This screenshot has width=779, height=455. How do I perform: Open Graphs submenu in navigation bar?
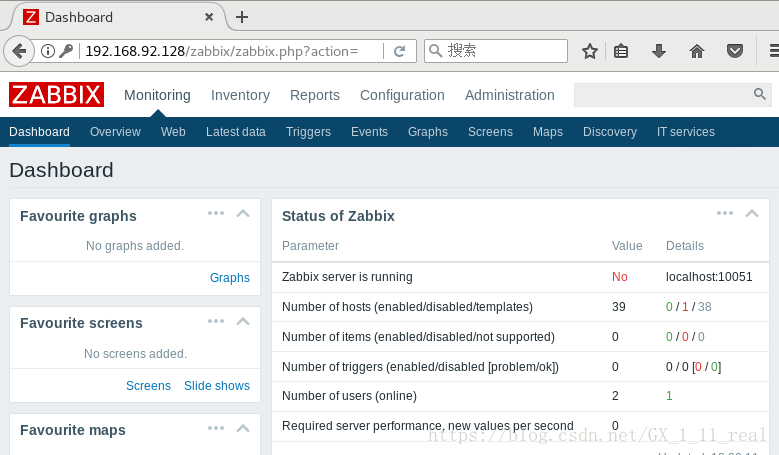[428, 132]
